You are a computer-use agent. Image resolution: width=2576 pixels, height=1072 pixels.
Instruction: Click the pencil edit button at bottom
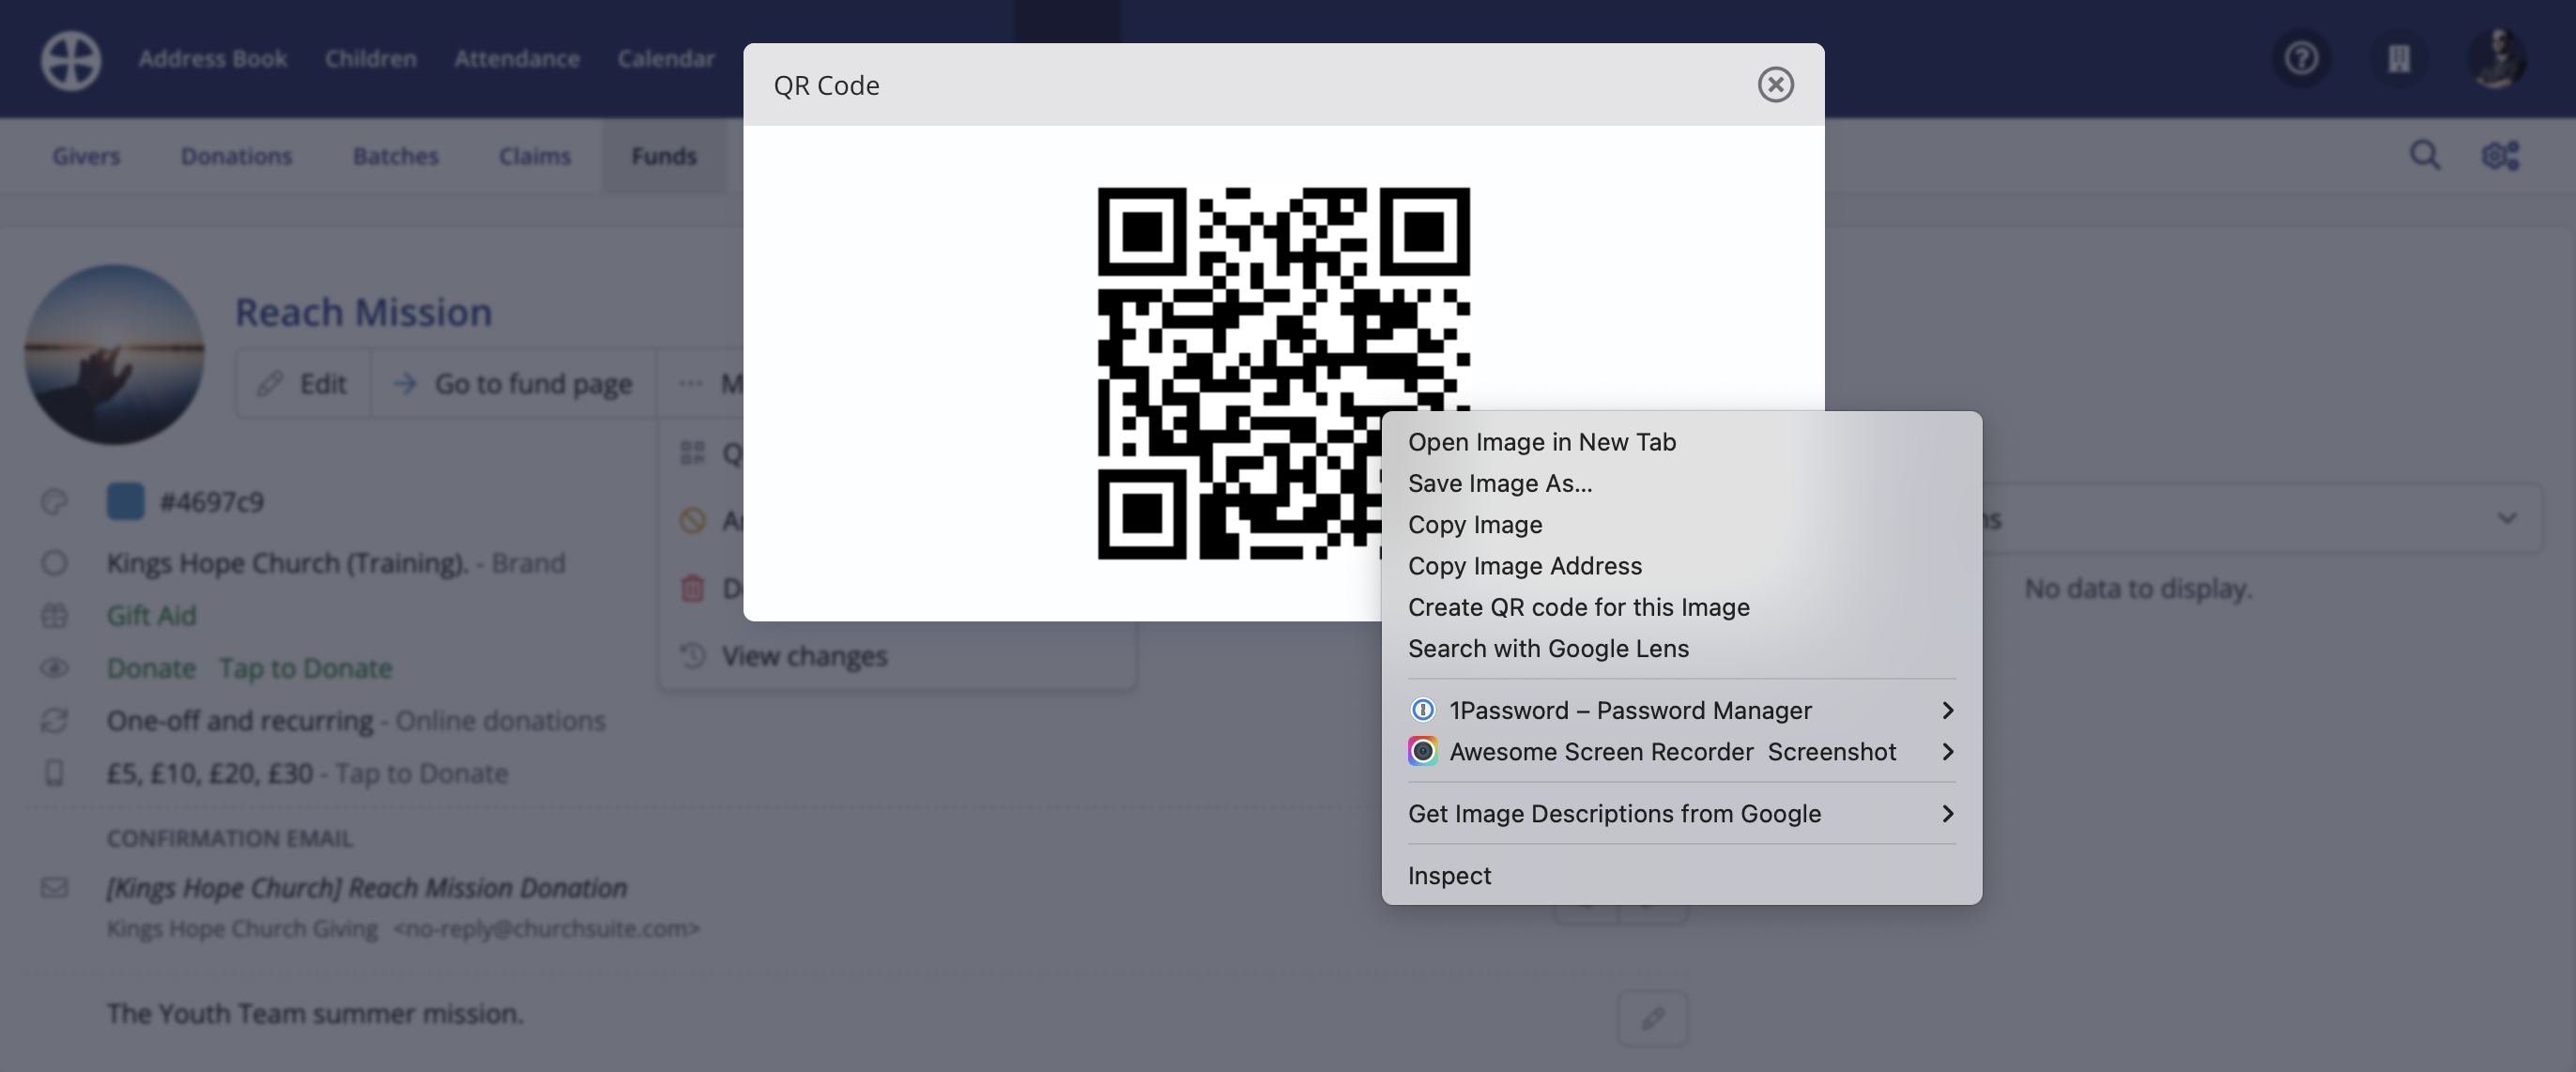[1652, 1019]
